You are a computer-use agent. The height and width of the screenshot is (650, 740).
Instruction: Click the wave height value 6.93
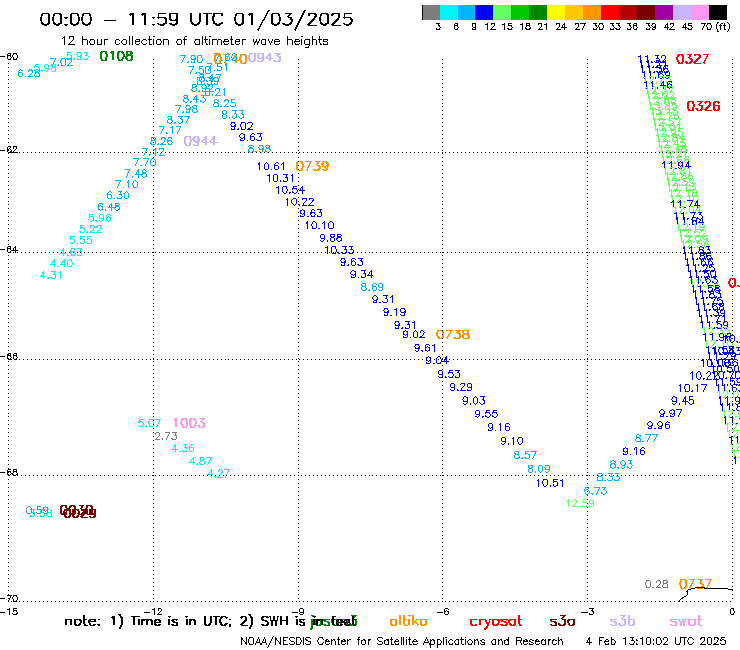tap(622, 464)
